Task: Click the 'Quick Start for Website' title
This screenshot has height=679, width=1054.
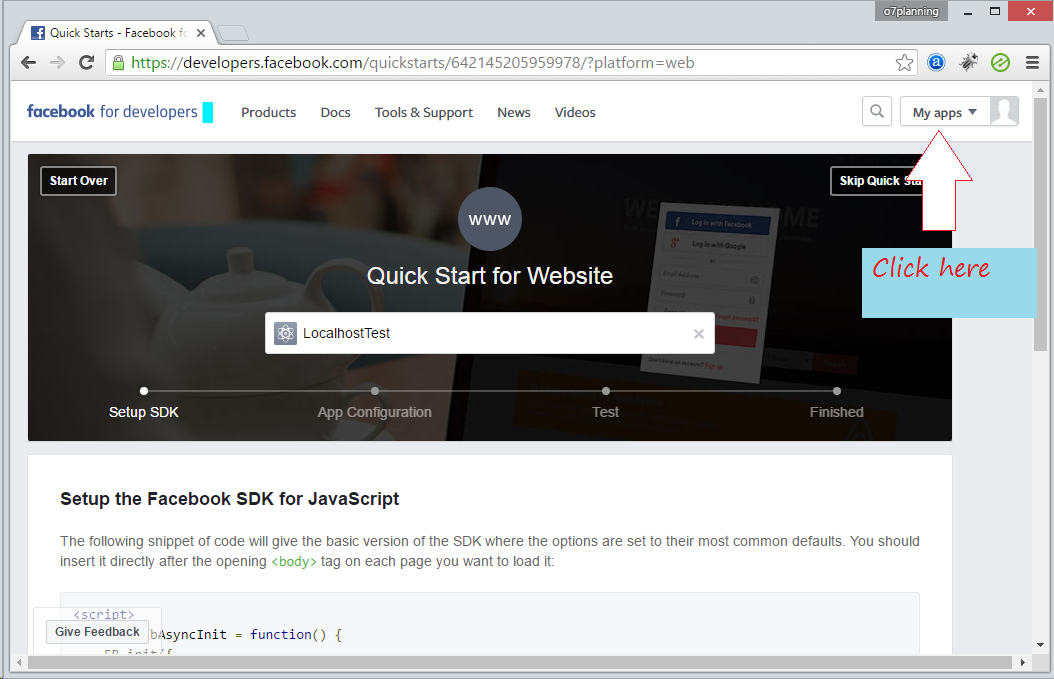Action: coord(489,276)
